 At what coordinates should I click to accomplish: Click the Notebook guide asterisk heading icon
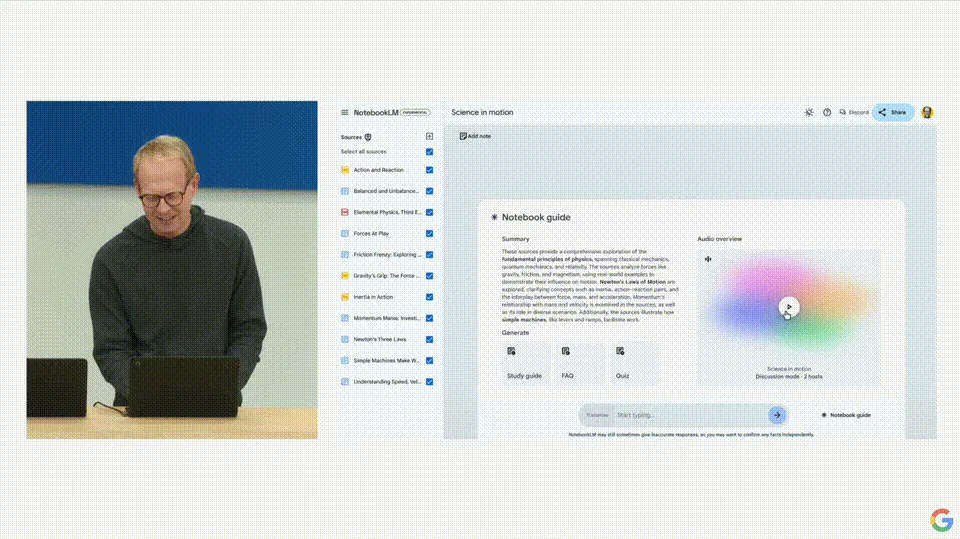(x=494, y=217)
